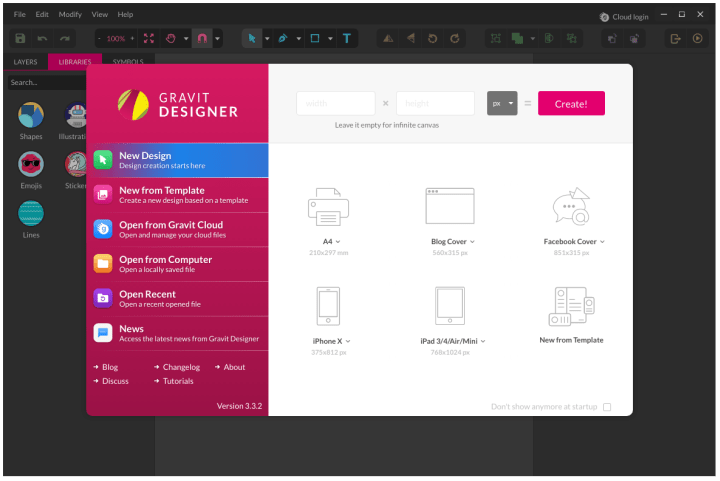Screen dimensions: 720x481
Task: Choose Open from Gravit Cloud
Action: click(x=177, y=229)
